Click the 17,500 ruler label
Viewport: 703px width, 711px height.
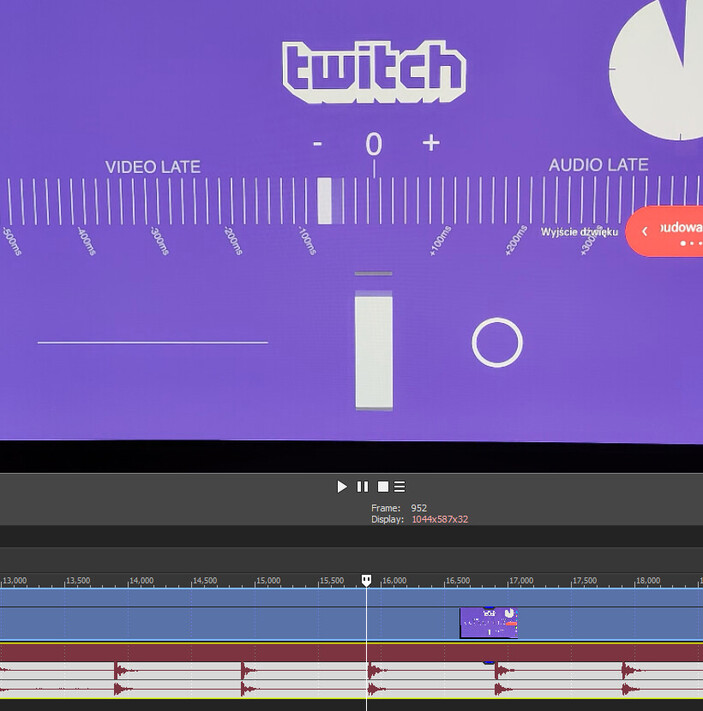pos(585,580)
